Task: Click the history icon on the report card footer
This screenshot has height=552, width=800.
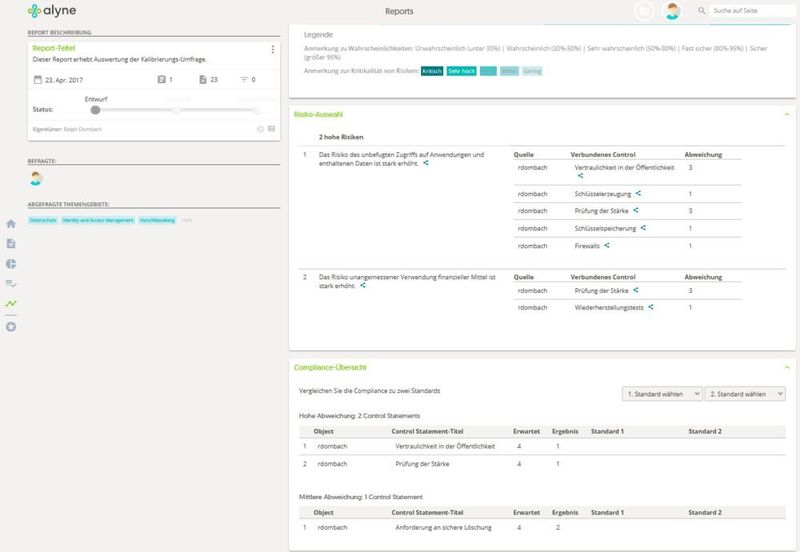Action: [260, 129]
